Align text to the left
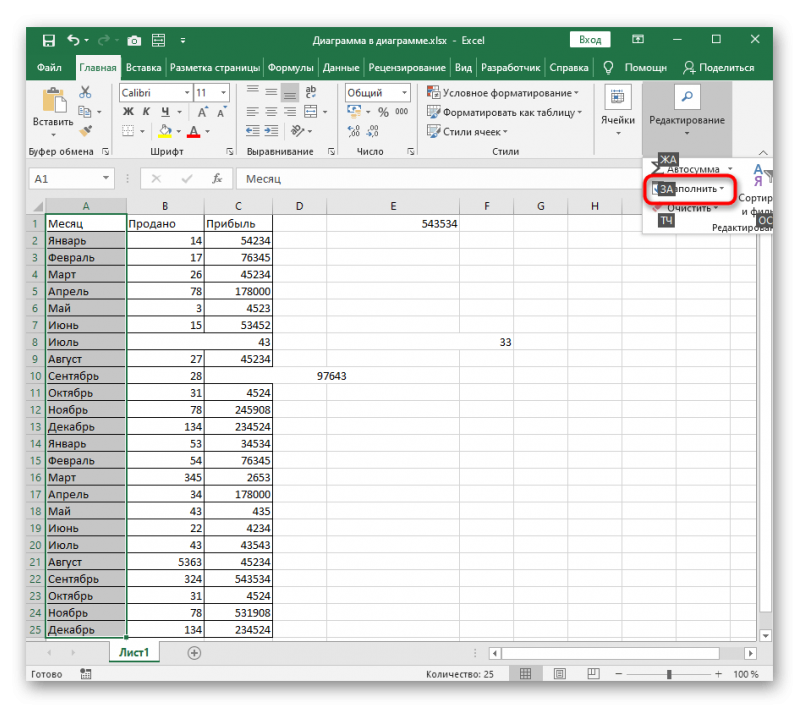 pos(252,111)
